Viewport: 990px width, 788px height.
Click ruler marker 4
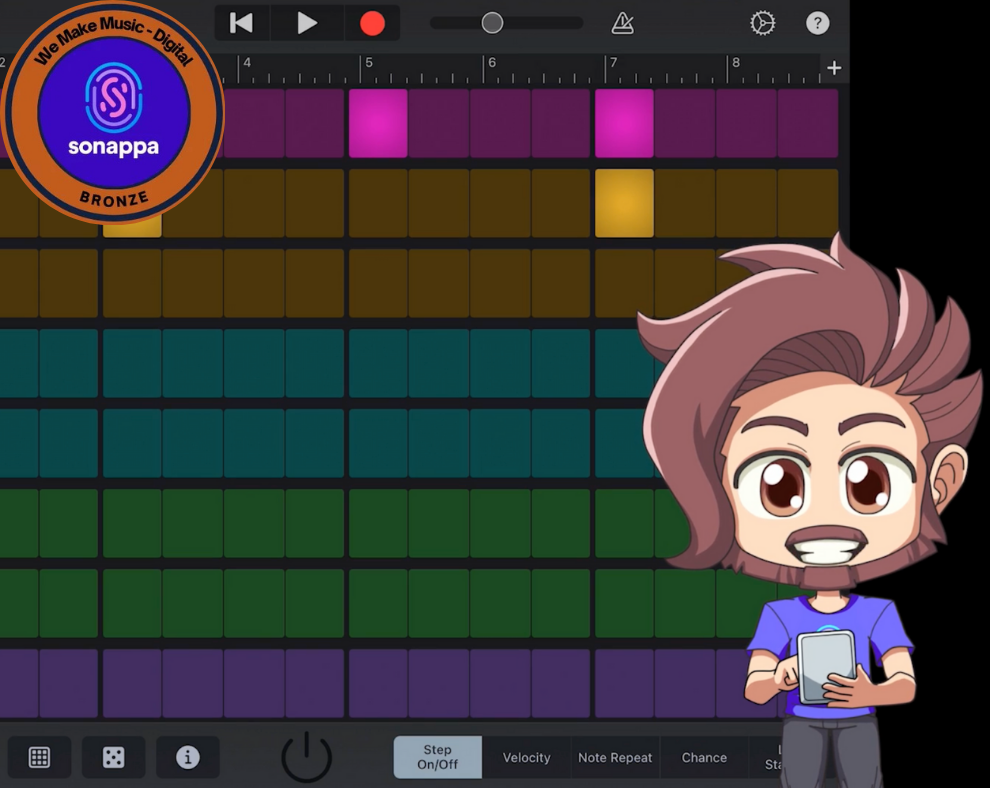[247, 63]
